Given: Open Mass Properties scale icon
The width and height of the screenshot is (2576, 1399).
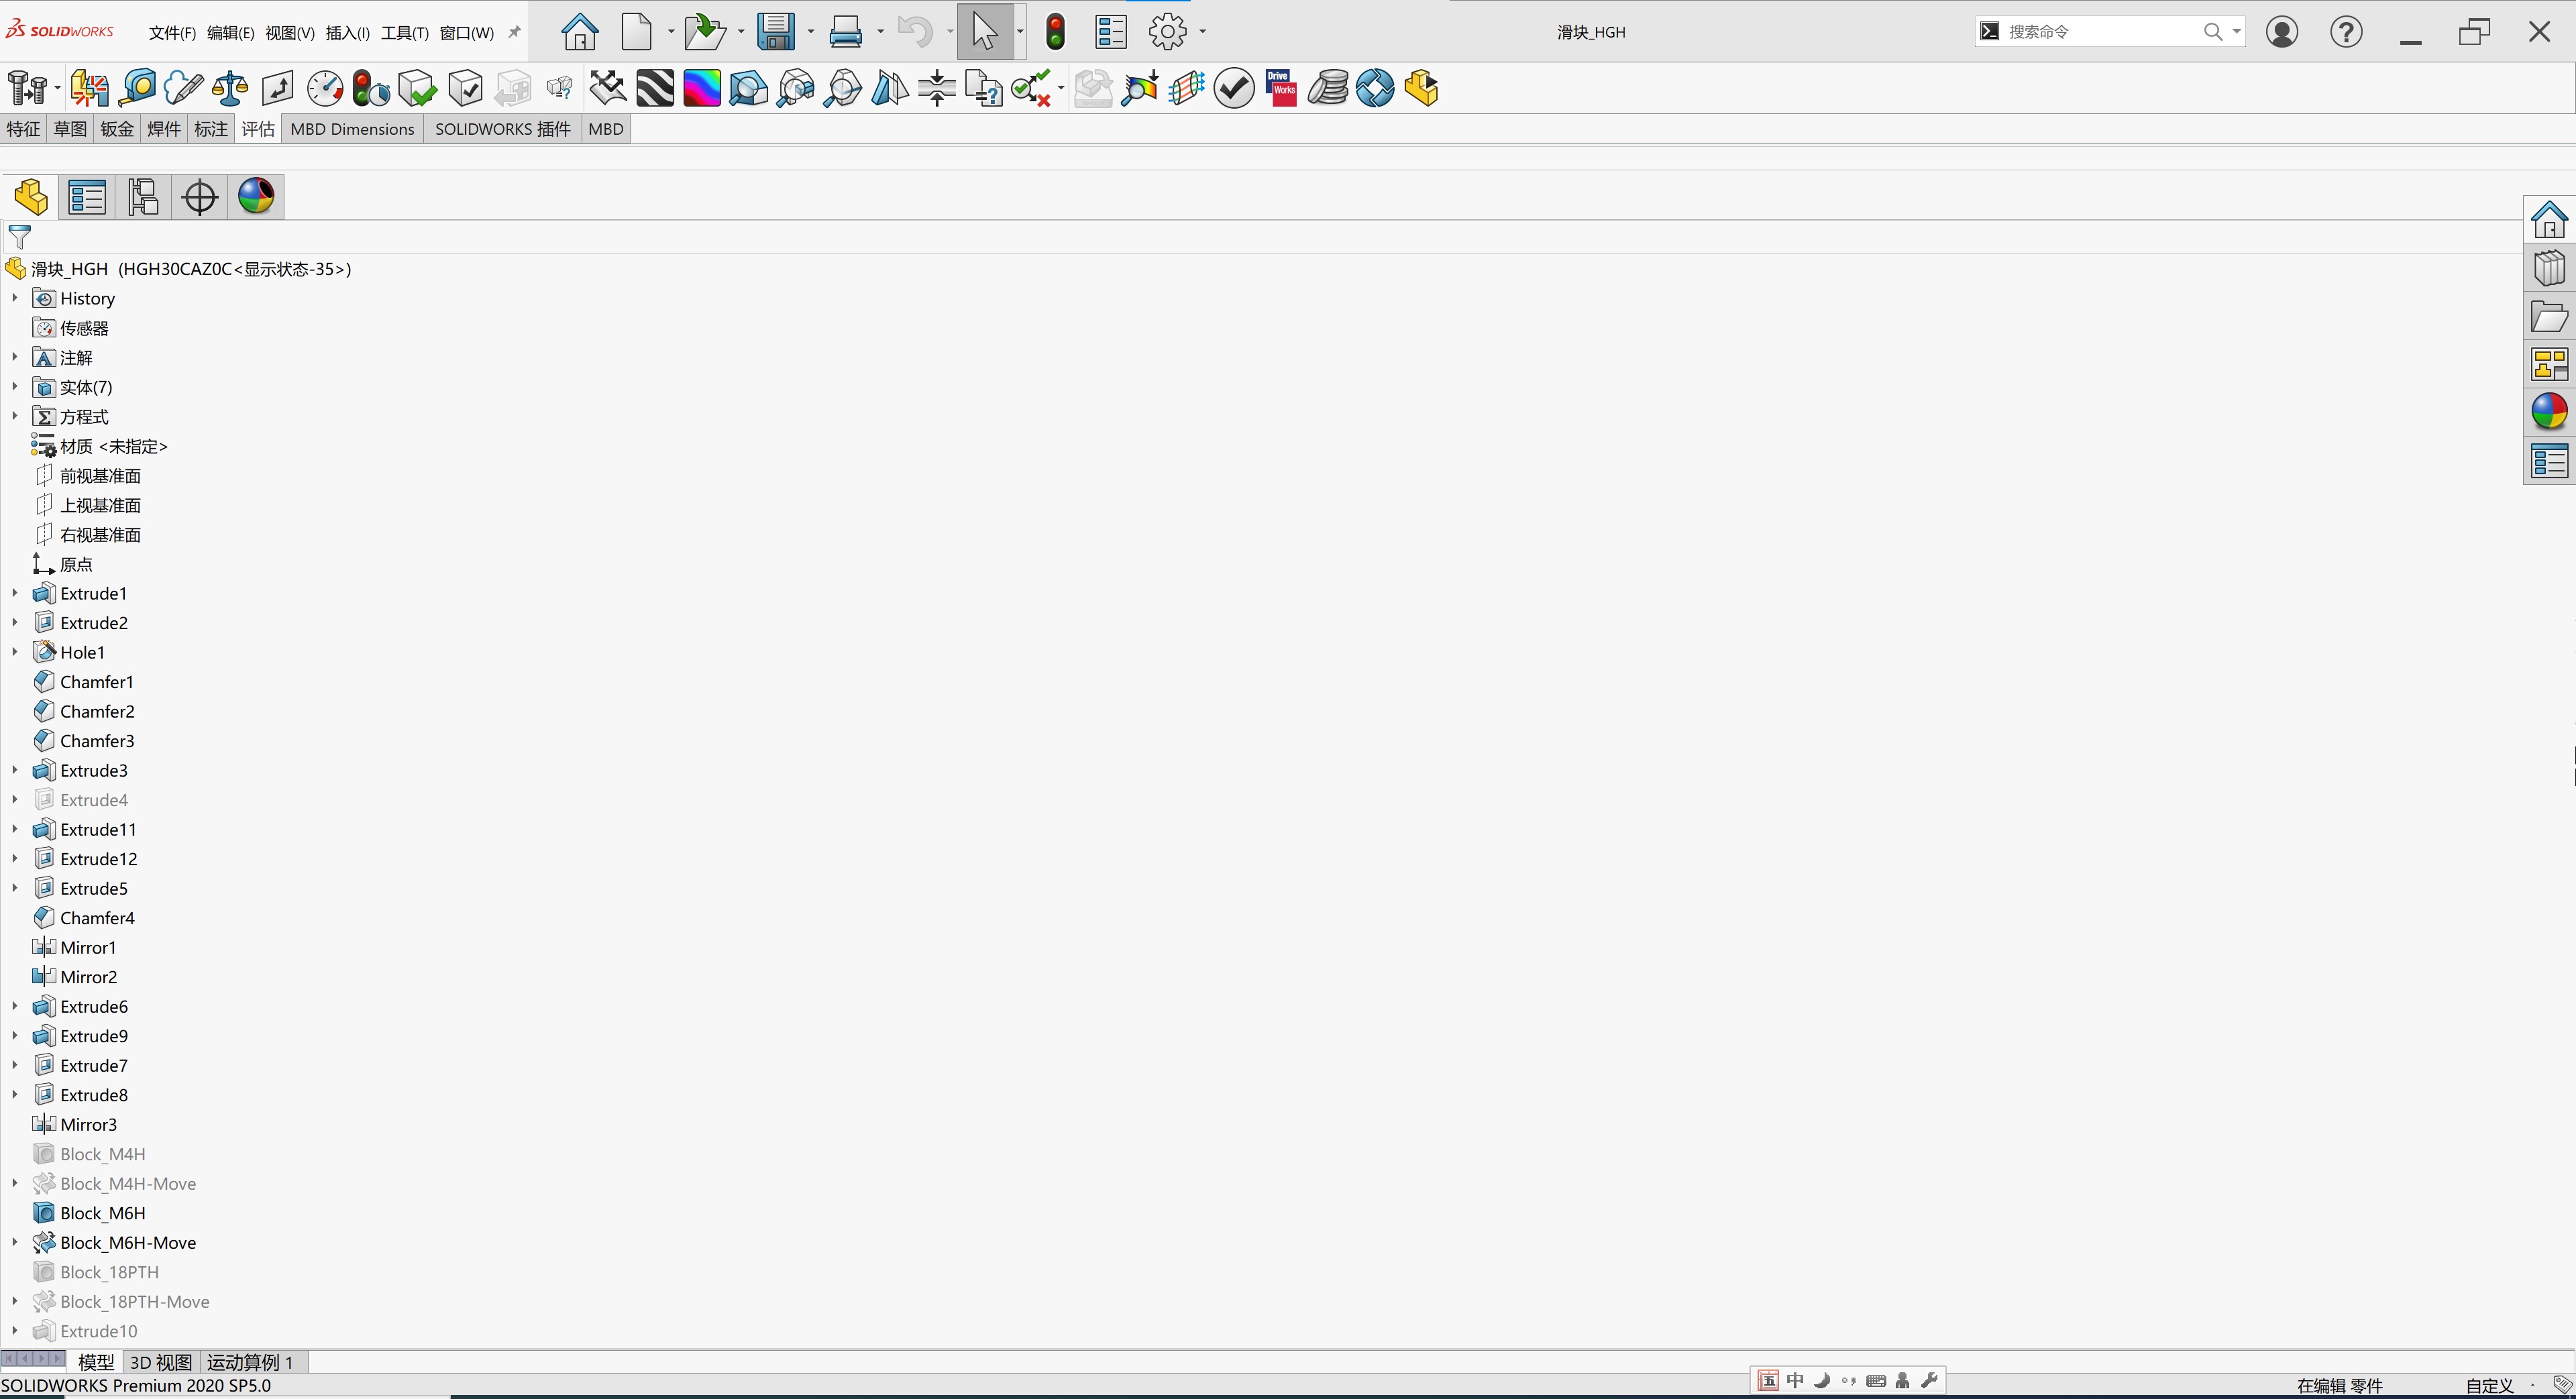Looking at the screenshot, I should coord(230,88).
